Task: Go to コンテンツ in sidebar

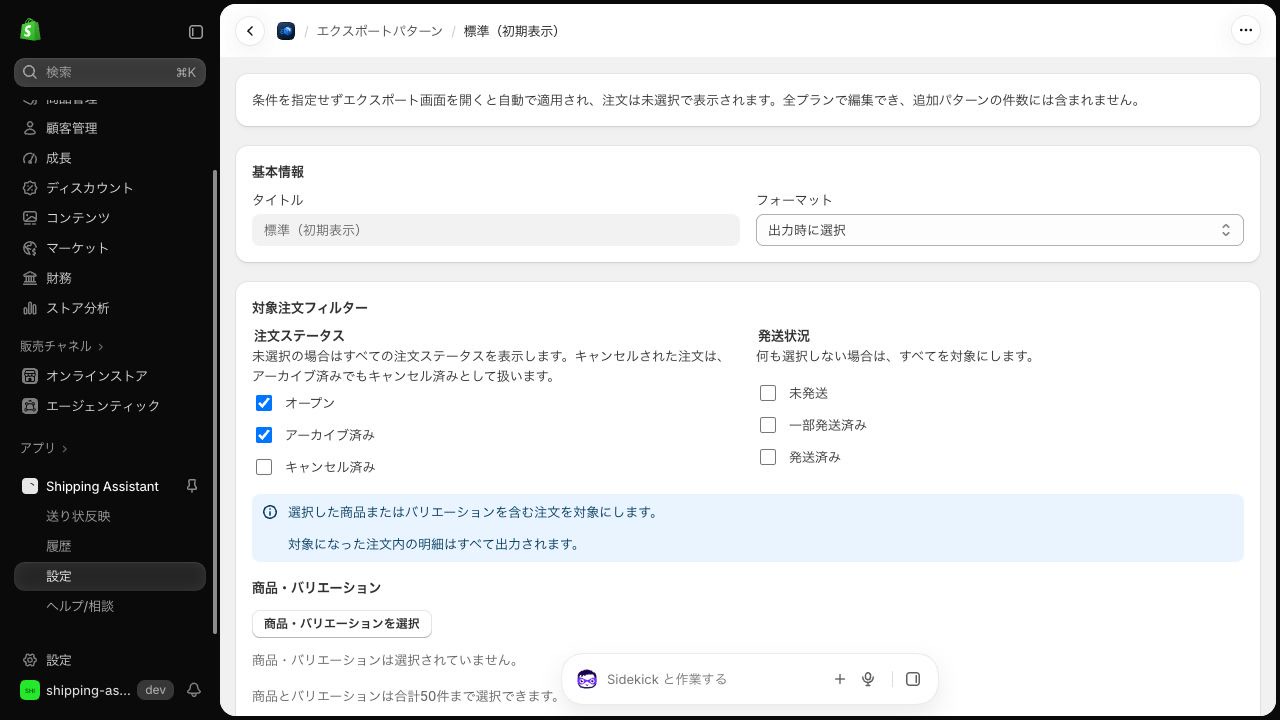Action: click(110, 218)
